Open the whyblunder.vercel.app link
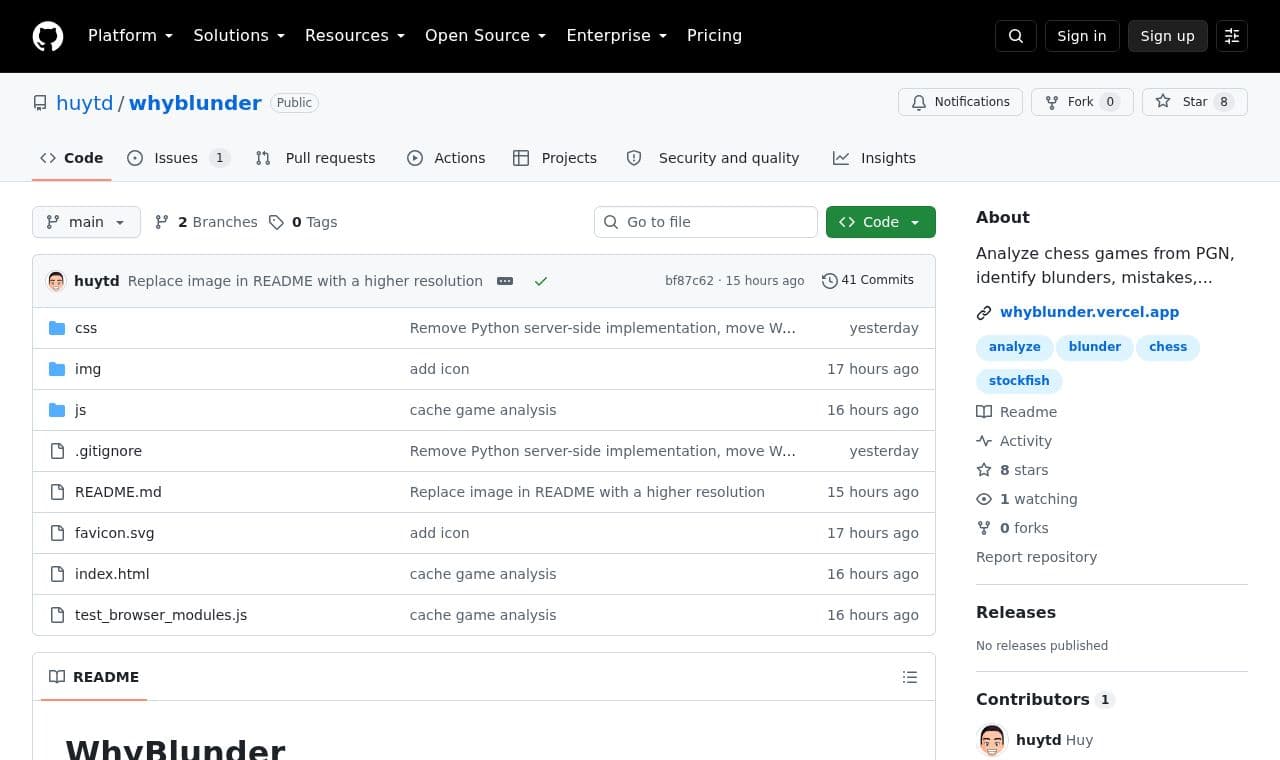The image size is (1280, 760). [x=1089, y=312]
